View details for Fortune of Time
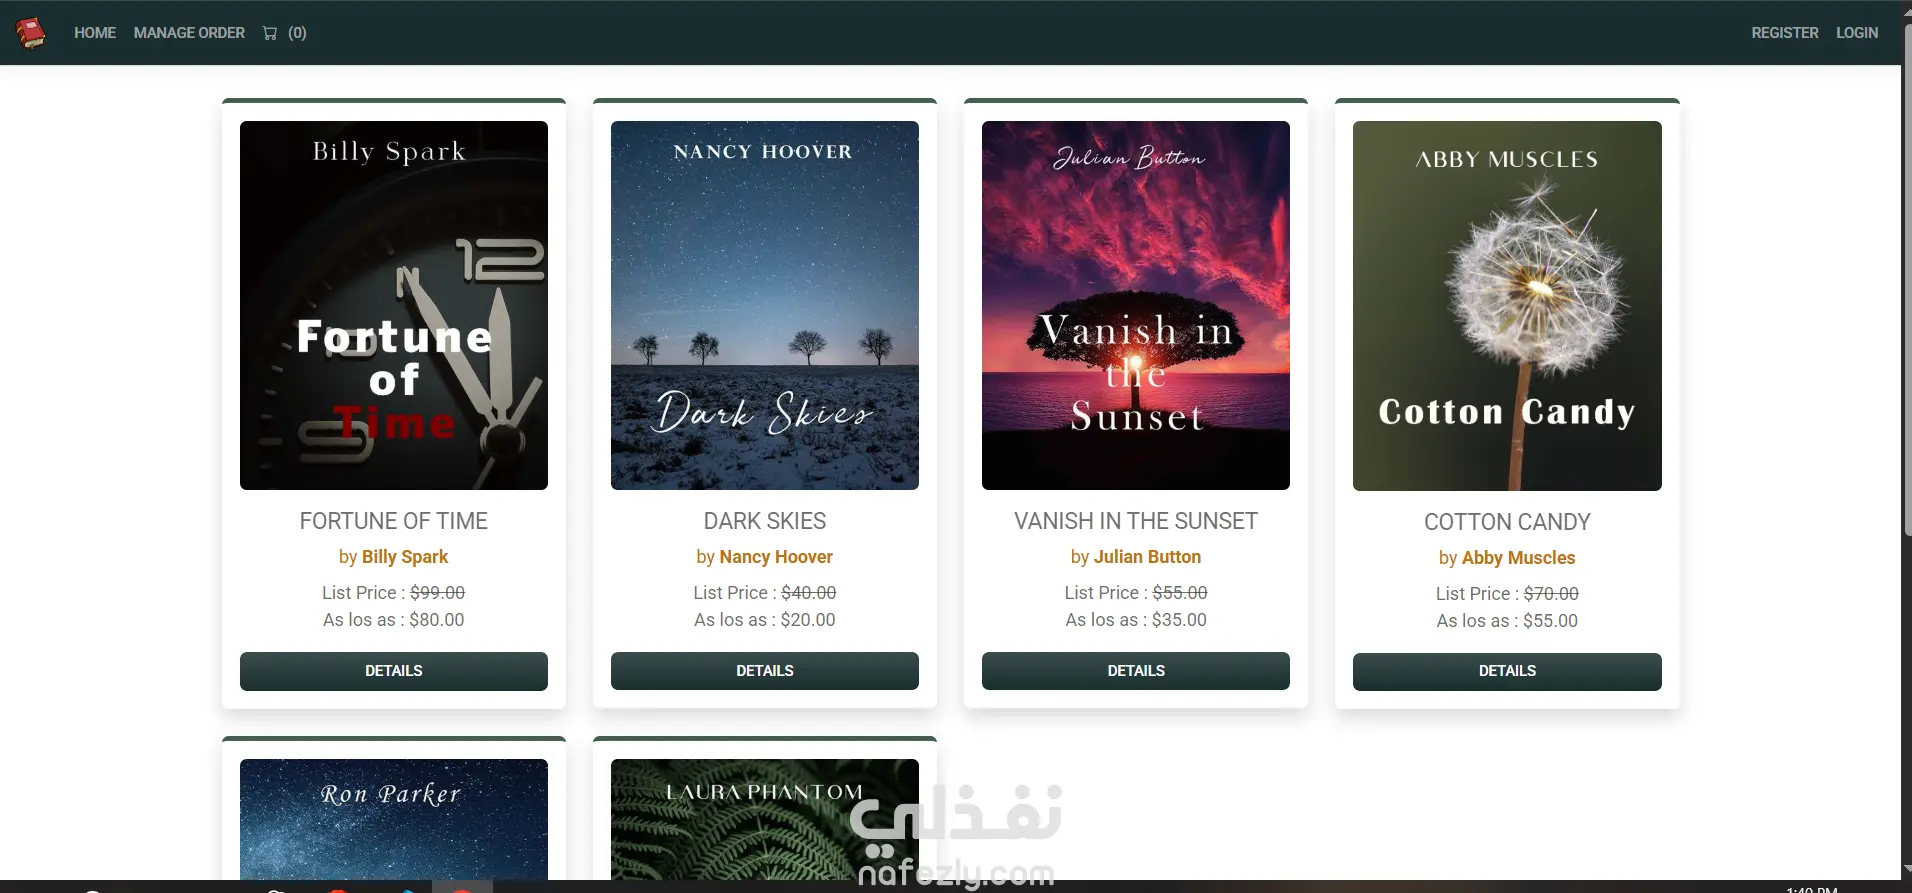Screen dimensions: 1912x893 coord(394,671)
